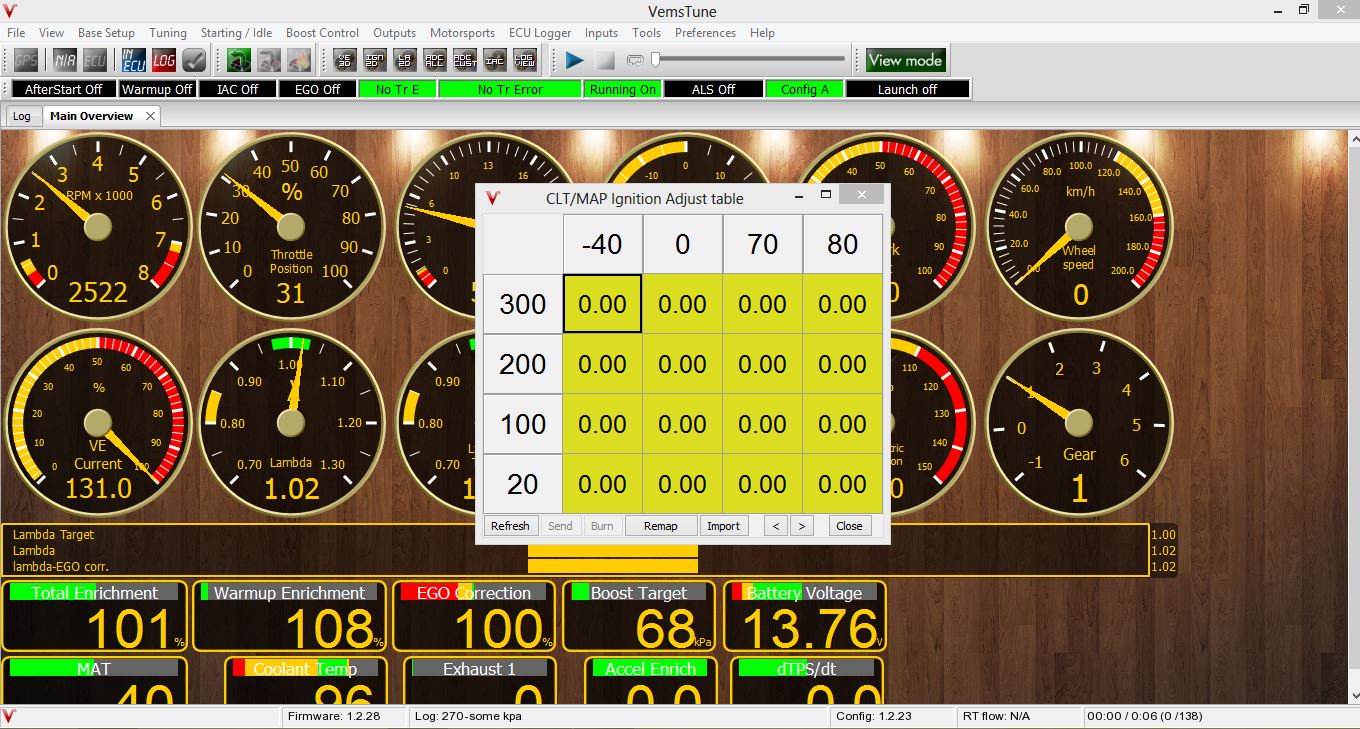Screen dimensions: 1360x729
Task: Open the IGN 2D table icon
Action: click(375, 60)
